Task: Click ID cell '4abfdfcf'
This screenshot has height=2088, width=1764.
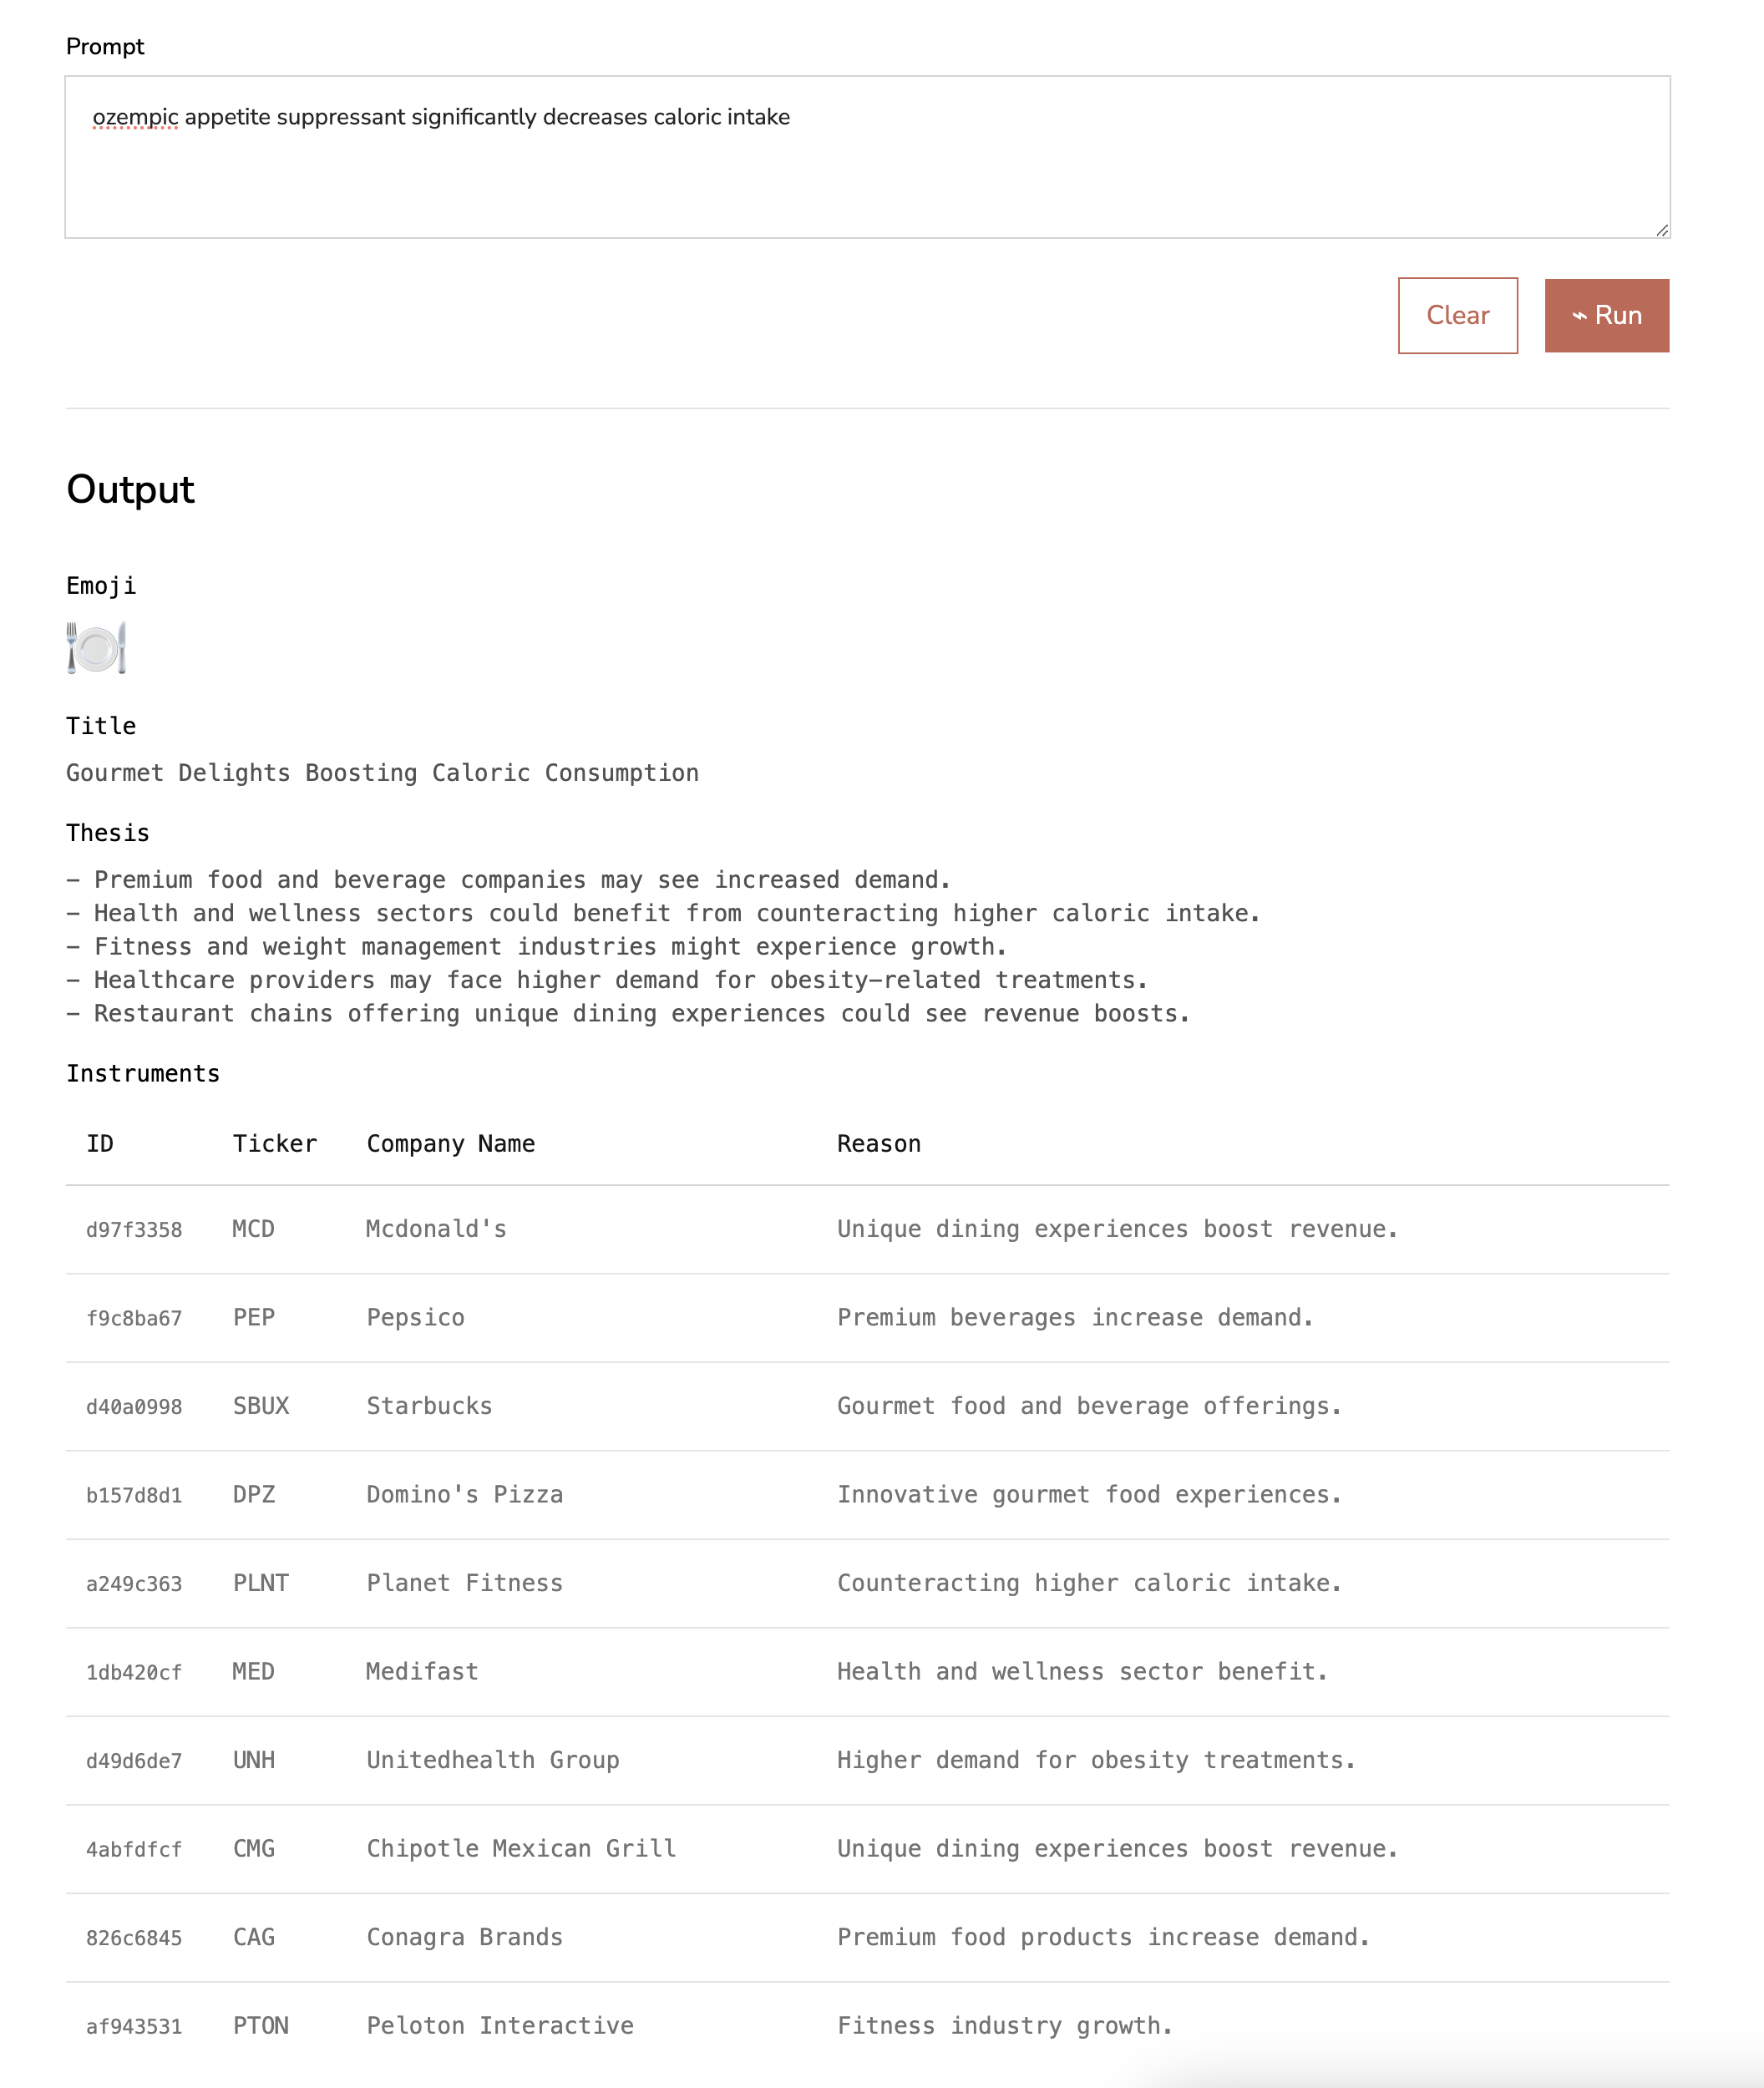Action: [x=134, y=1850]
